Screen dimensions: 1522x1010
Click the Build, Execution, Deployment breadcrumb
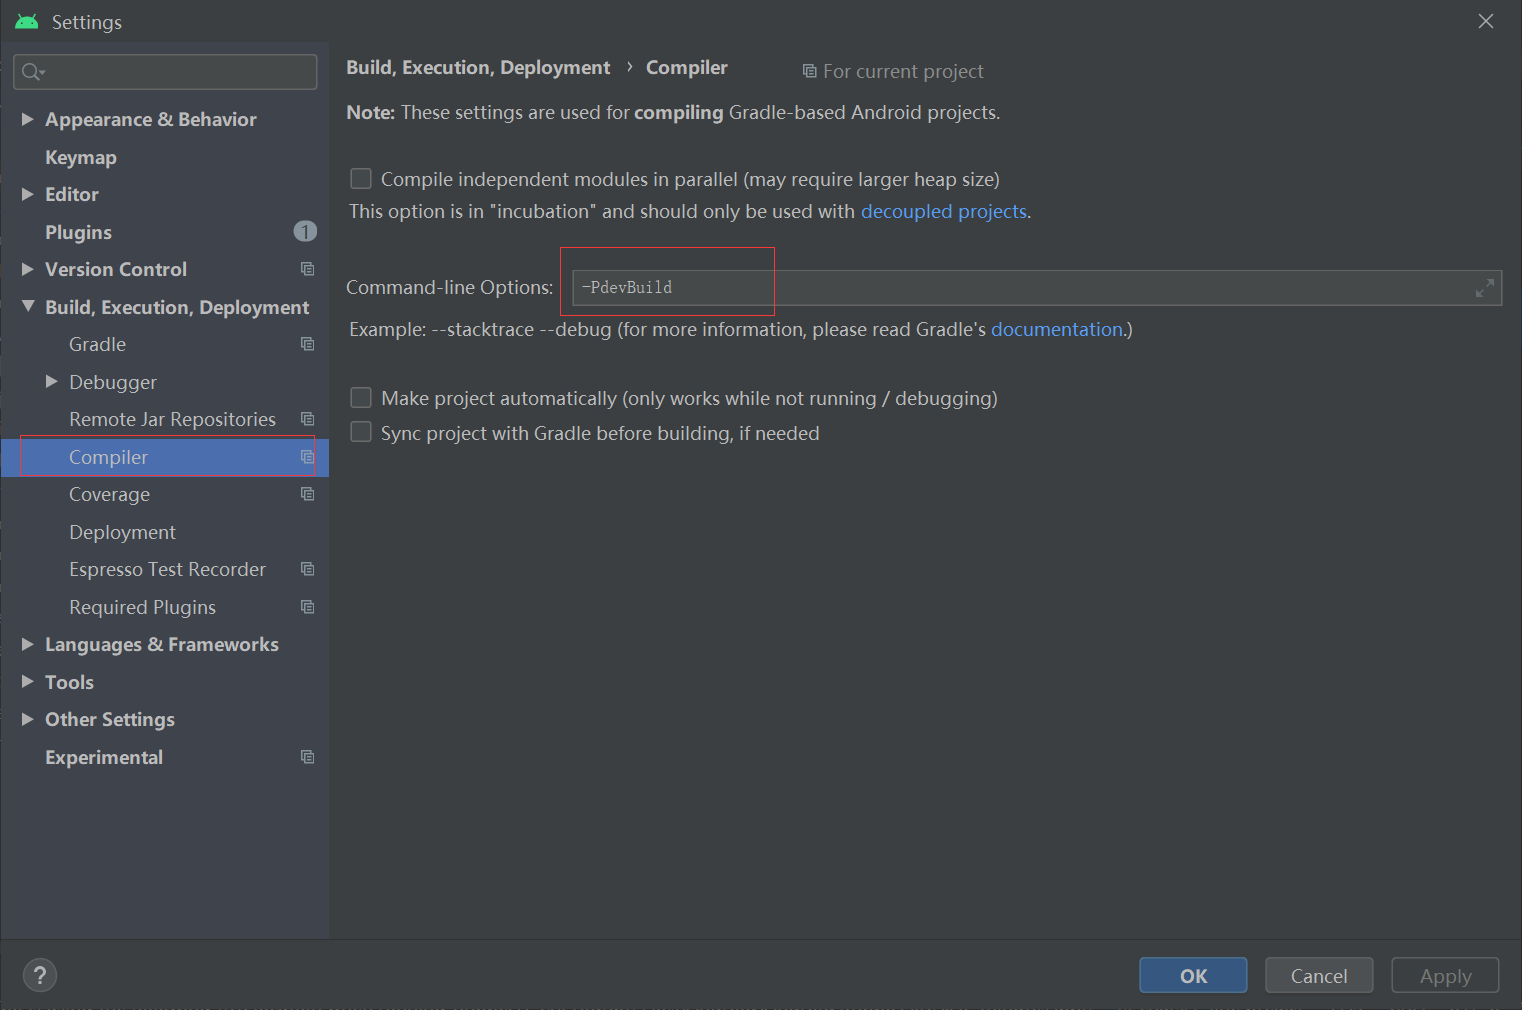point(478,67)
